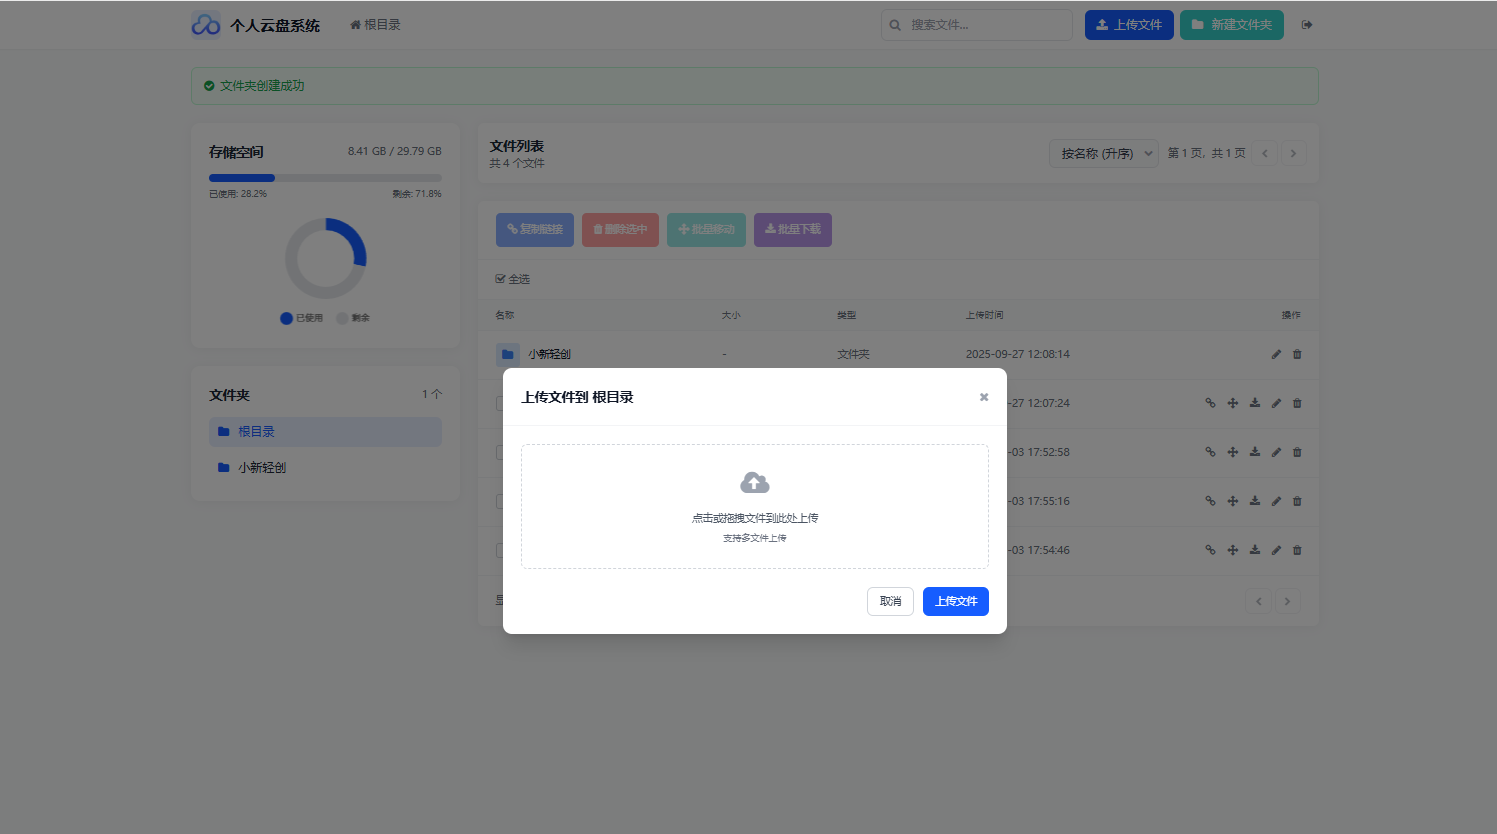1497x834 pixels.
Task: Close the upload dialog with the X
Action: (984, 397)
